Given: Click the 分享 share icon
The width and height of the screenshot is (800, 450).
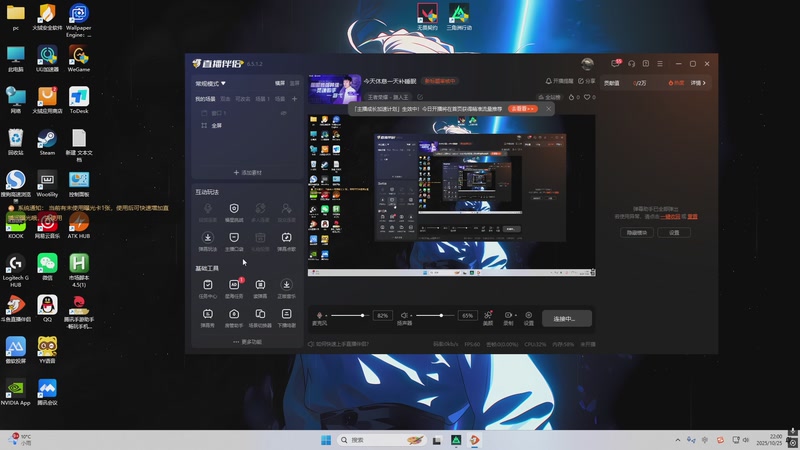Looking at the screenshot, I should coord(587,81).
